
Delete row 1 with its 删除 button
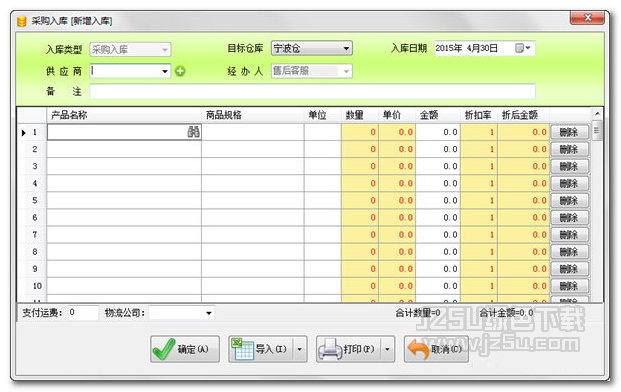[x=569, y=132]
